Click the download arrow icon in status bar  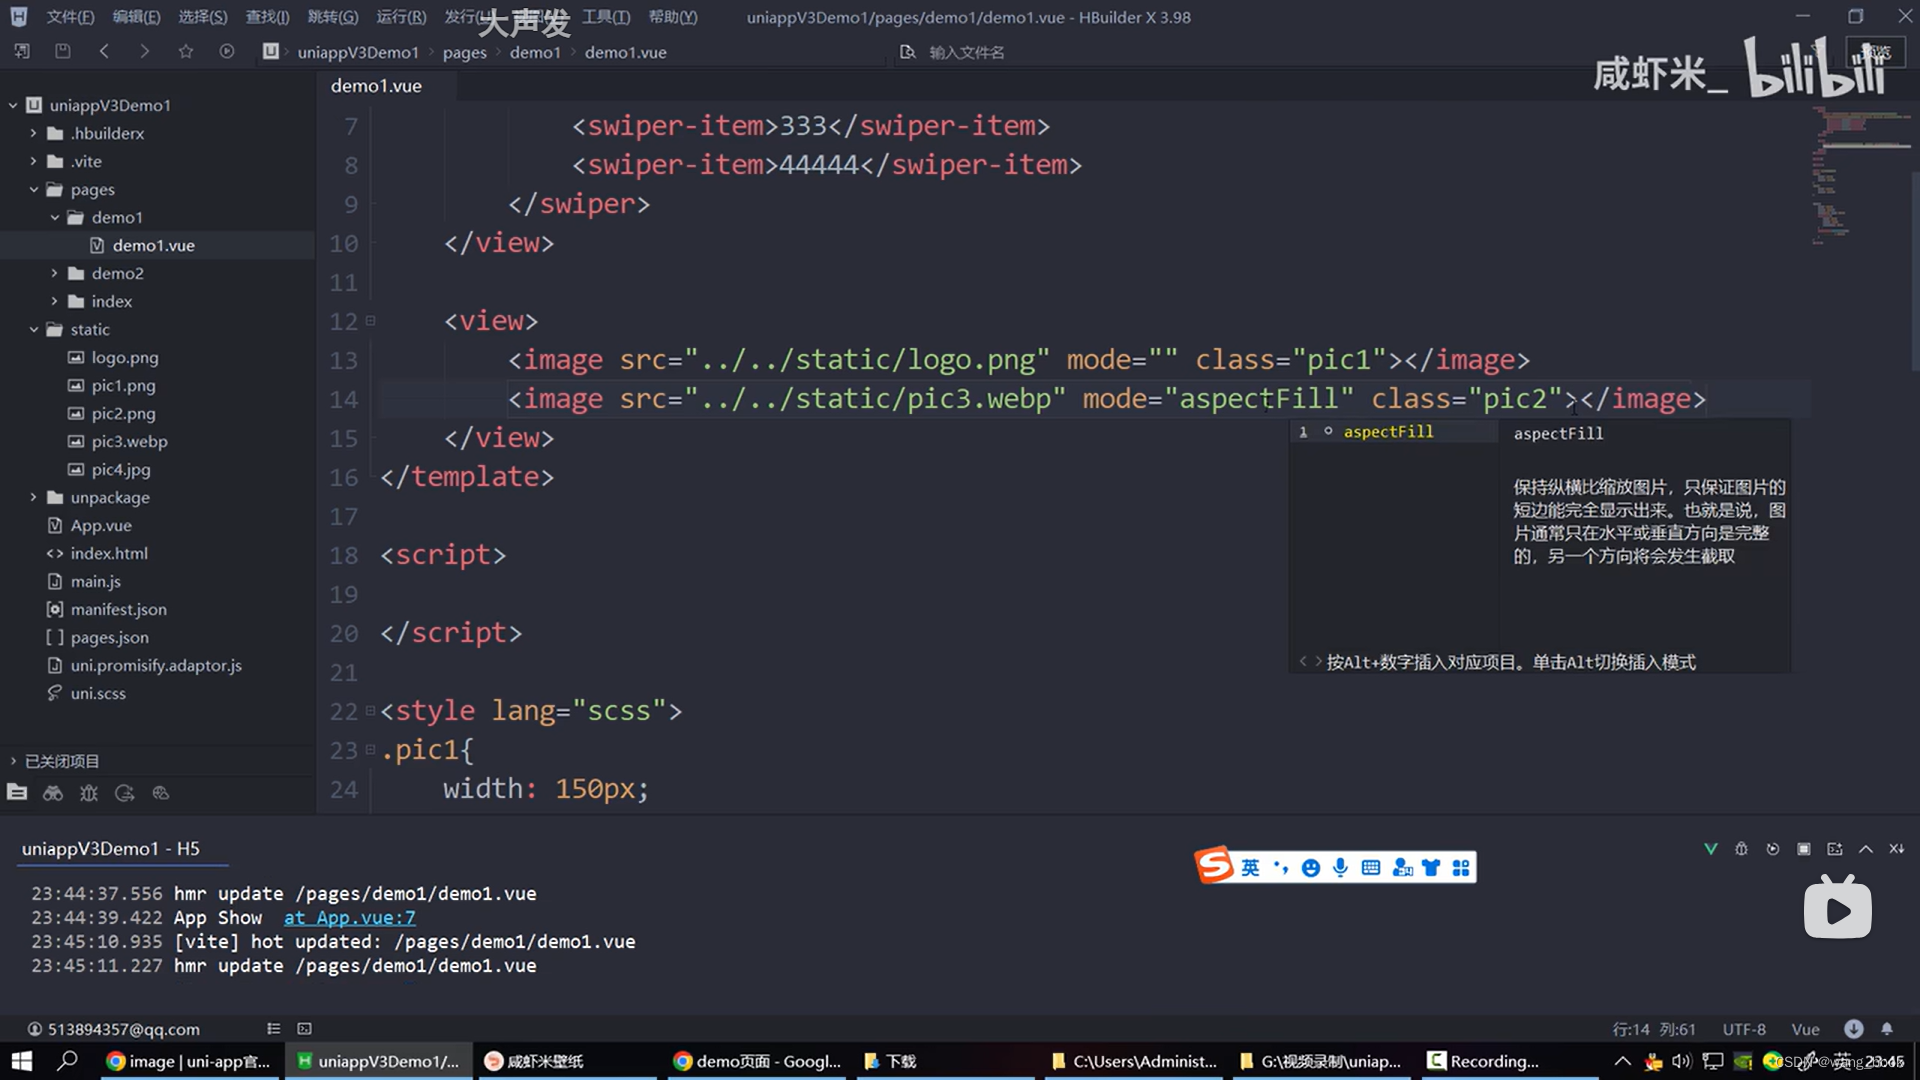(x=1854, y=1028)
